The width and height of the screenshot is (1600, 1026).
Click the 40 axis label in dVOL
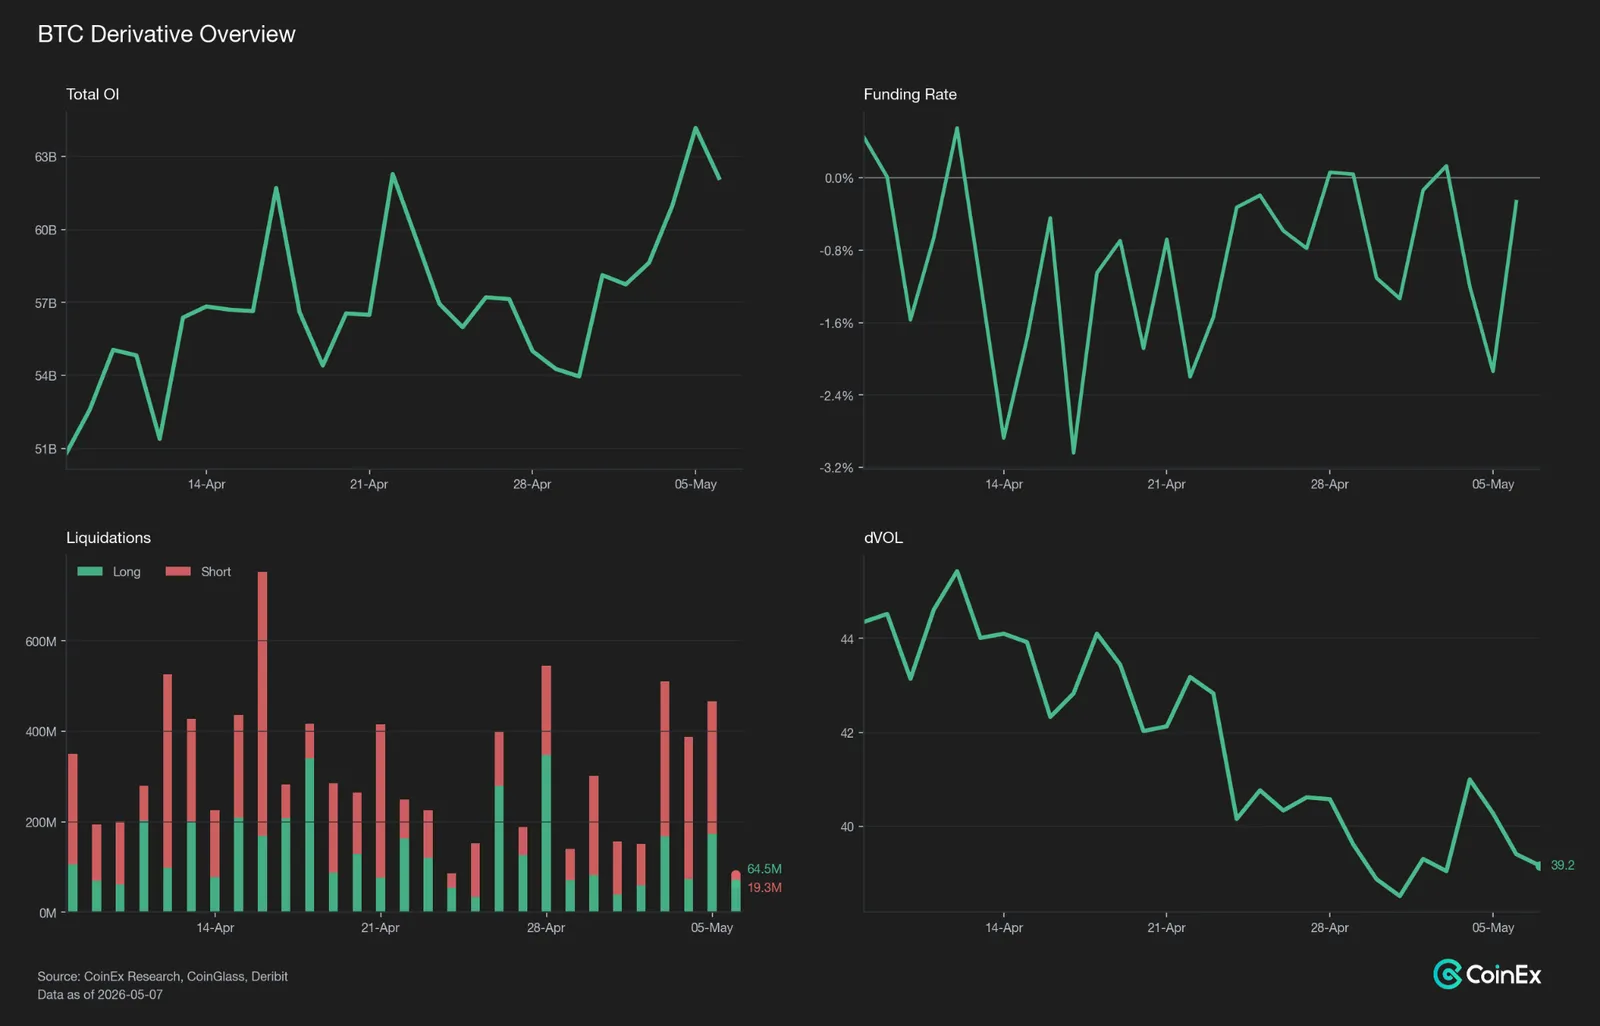click(847, 827)
